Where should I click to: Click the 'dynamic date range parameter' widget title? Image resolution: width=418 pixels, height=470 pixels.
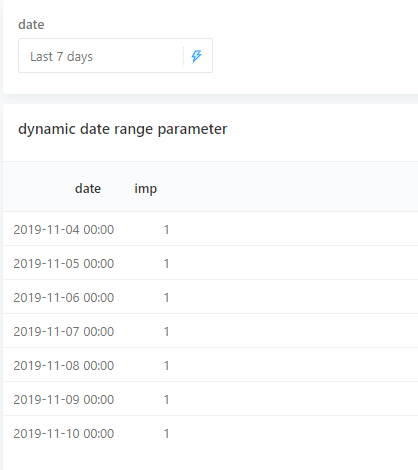123,129
